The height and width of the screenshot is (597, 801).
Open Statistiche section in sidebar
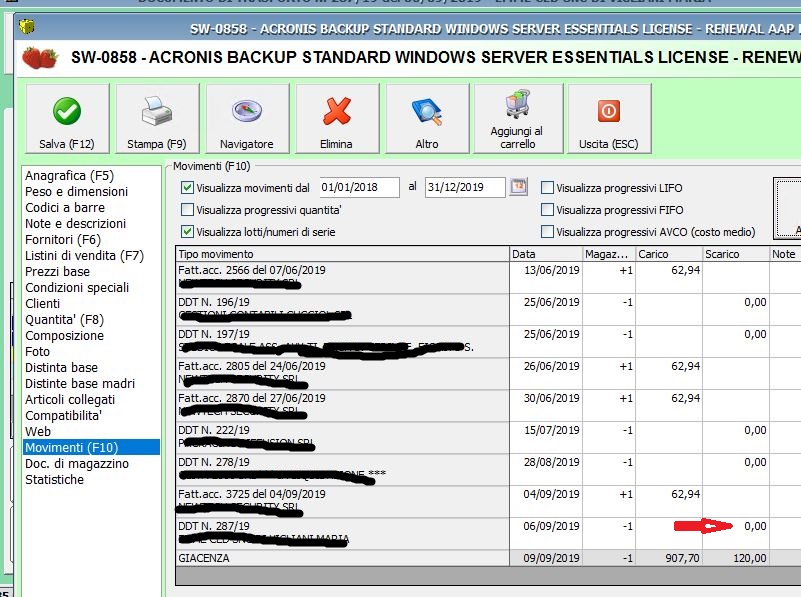click(54, 480)
